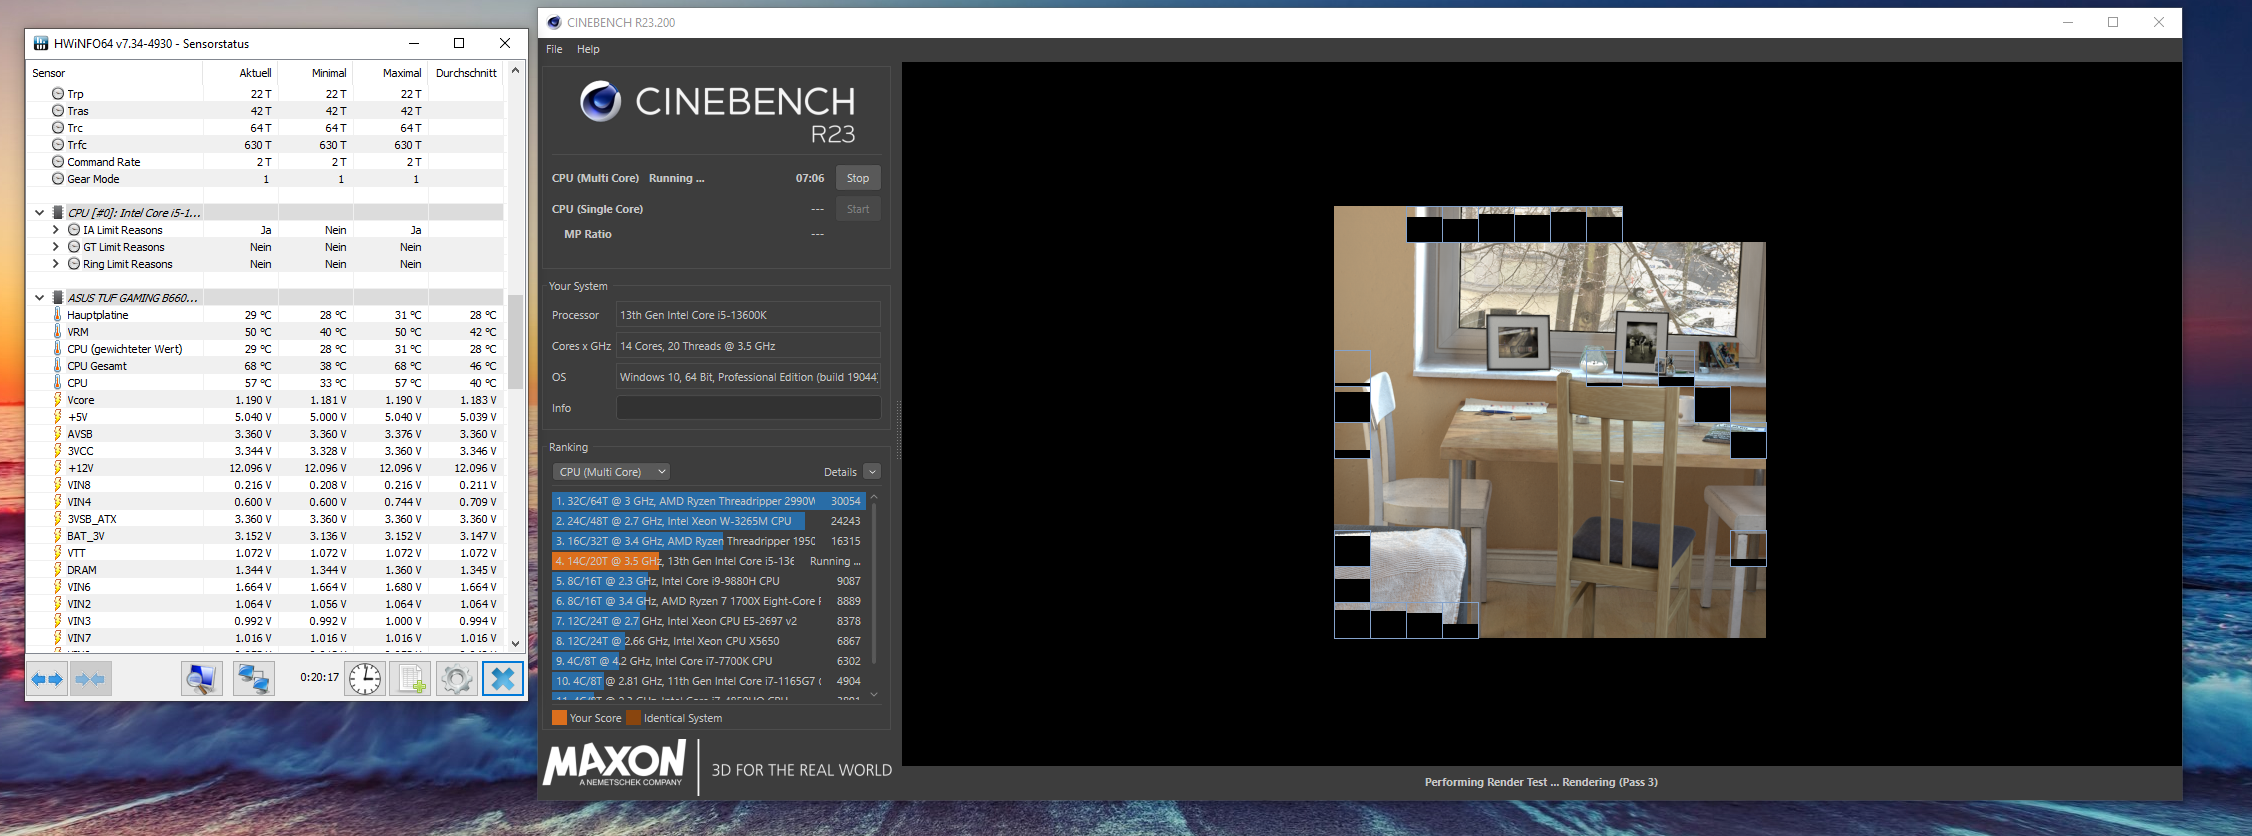2252x836 pixels.
Task: Click the Trp timing clock icon
Action: coord(58,93)
